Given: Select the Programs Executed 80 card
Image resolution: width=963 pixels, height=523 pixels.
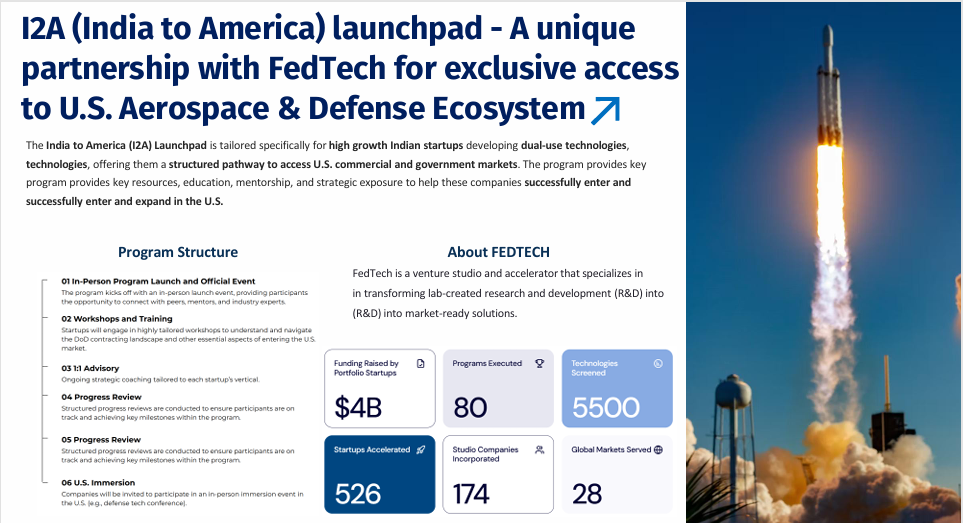Looking at the screenshot, I should (x=498, y=389).
